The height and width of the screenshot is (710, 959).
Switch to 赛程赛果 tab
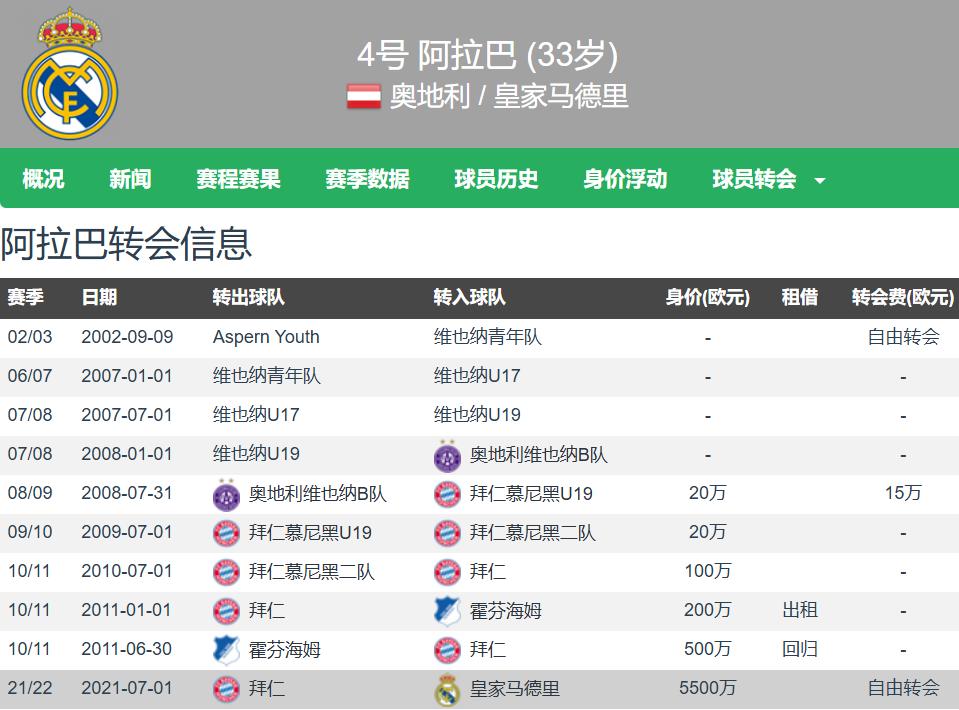(x=238, y=179)
